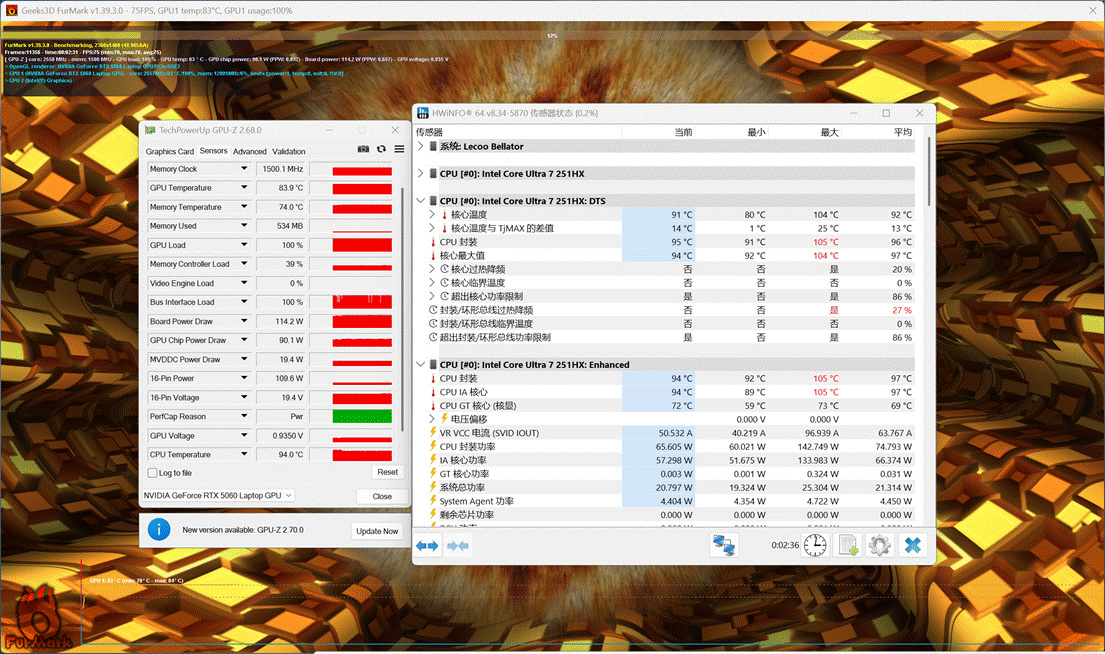The image size is (1105, 654).
Task: Click the Close button in GPU-Z
Action: pos(382,496)
